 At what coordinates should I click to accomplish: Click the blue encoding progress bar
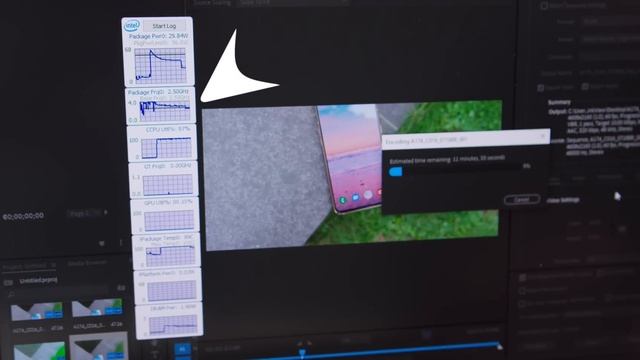pos(396,171)
